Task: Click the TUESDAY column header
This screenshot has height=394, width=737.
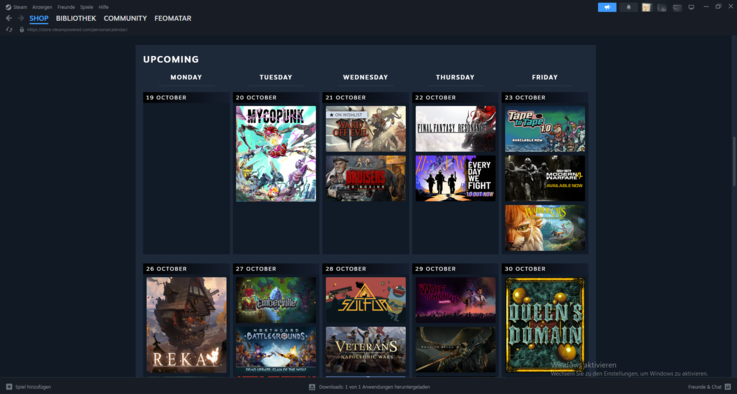Action: coord(276,77)
